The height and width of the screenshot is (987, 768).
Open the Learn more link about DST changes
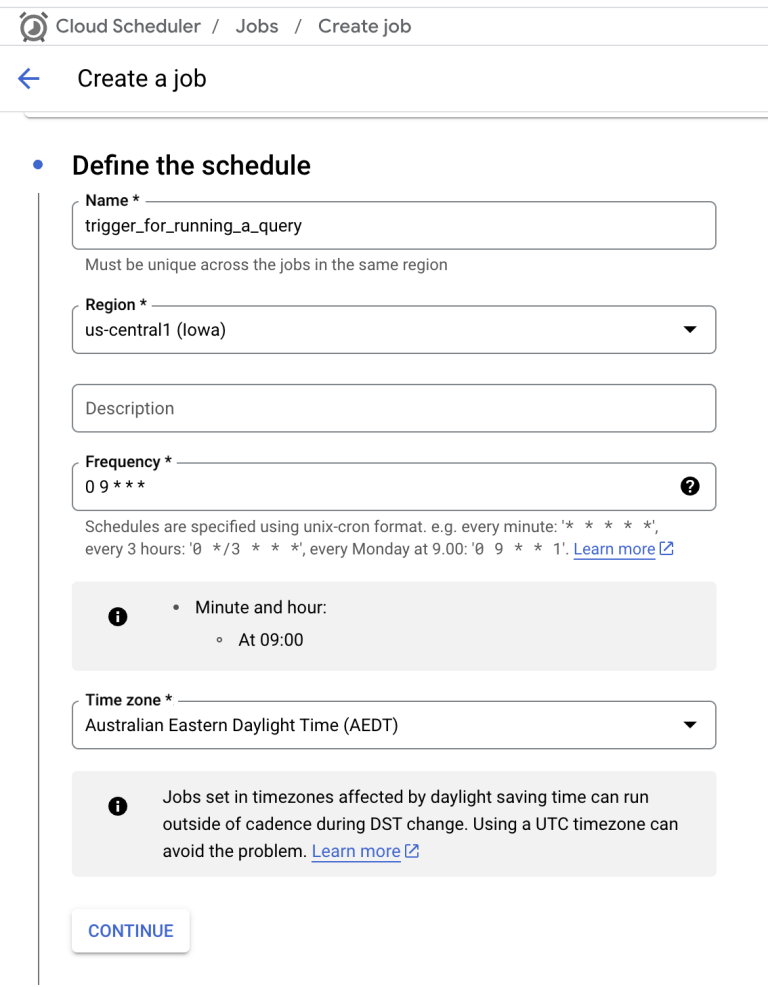[x=355, y=851]
